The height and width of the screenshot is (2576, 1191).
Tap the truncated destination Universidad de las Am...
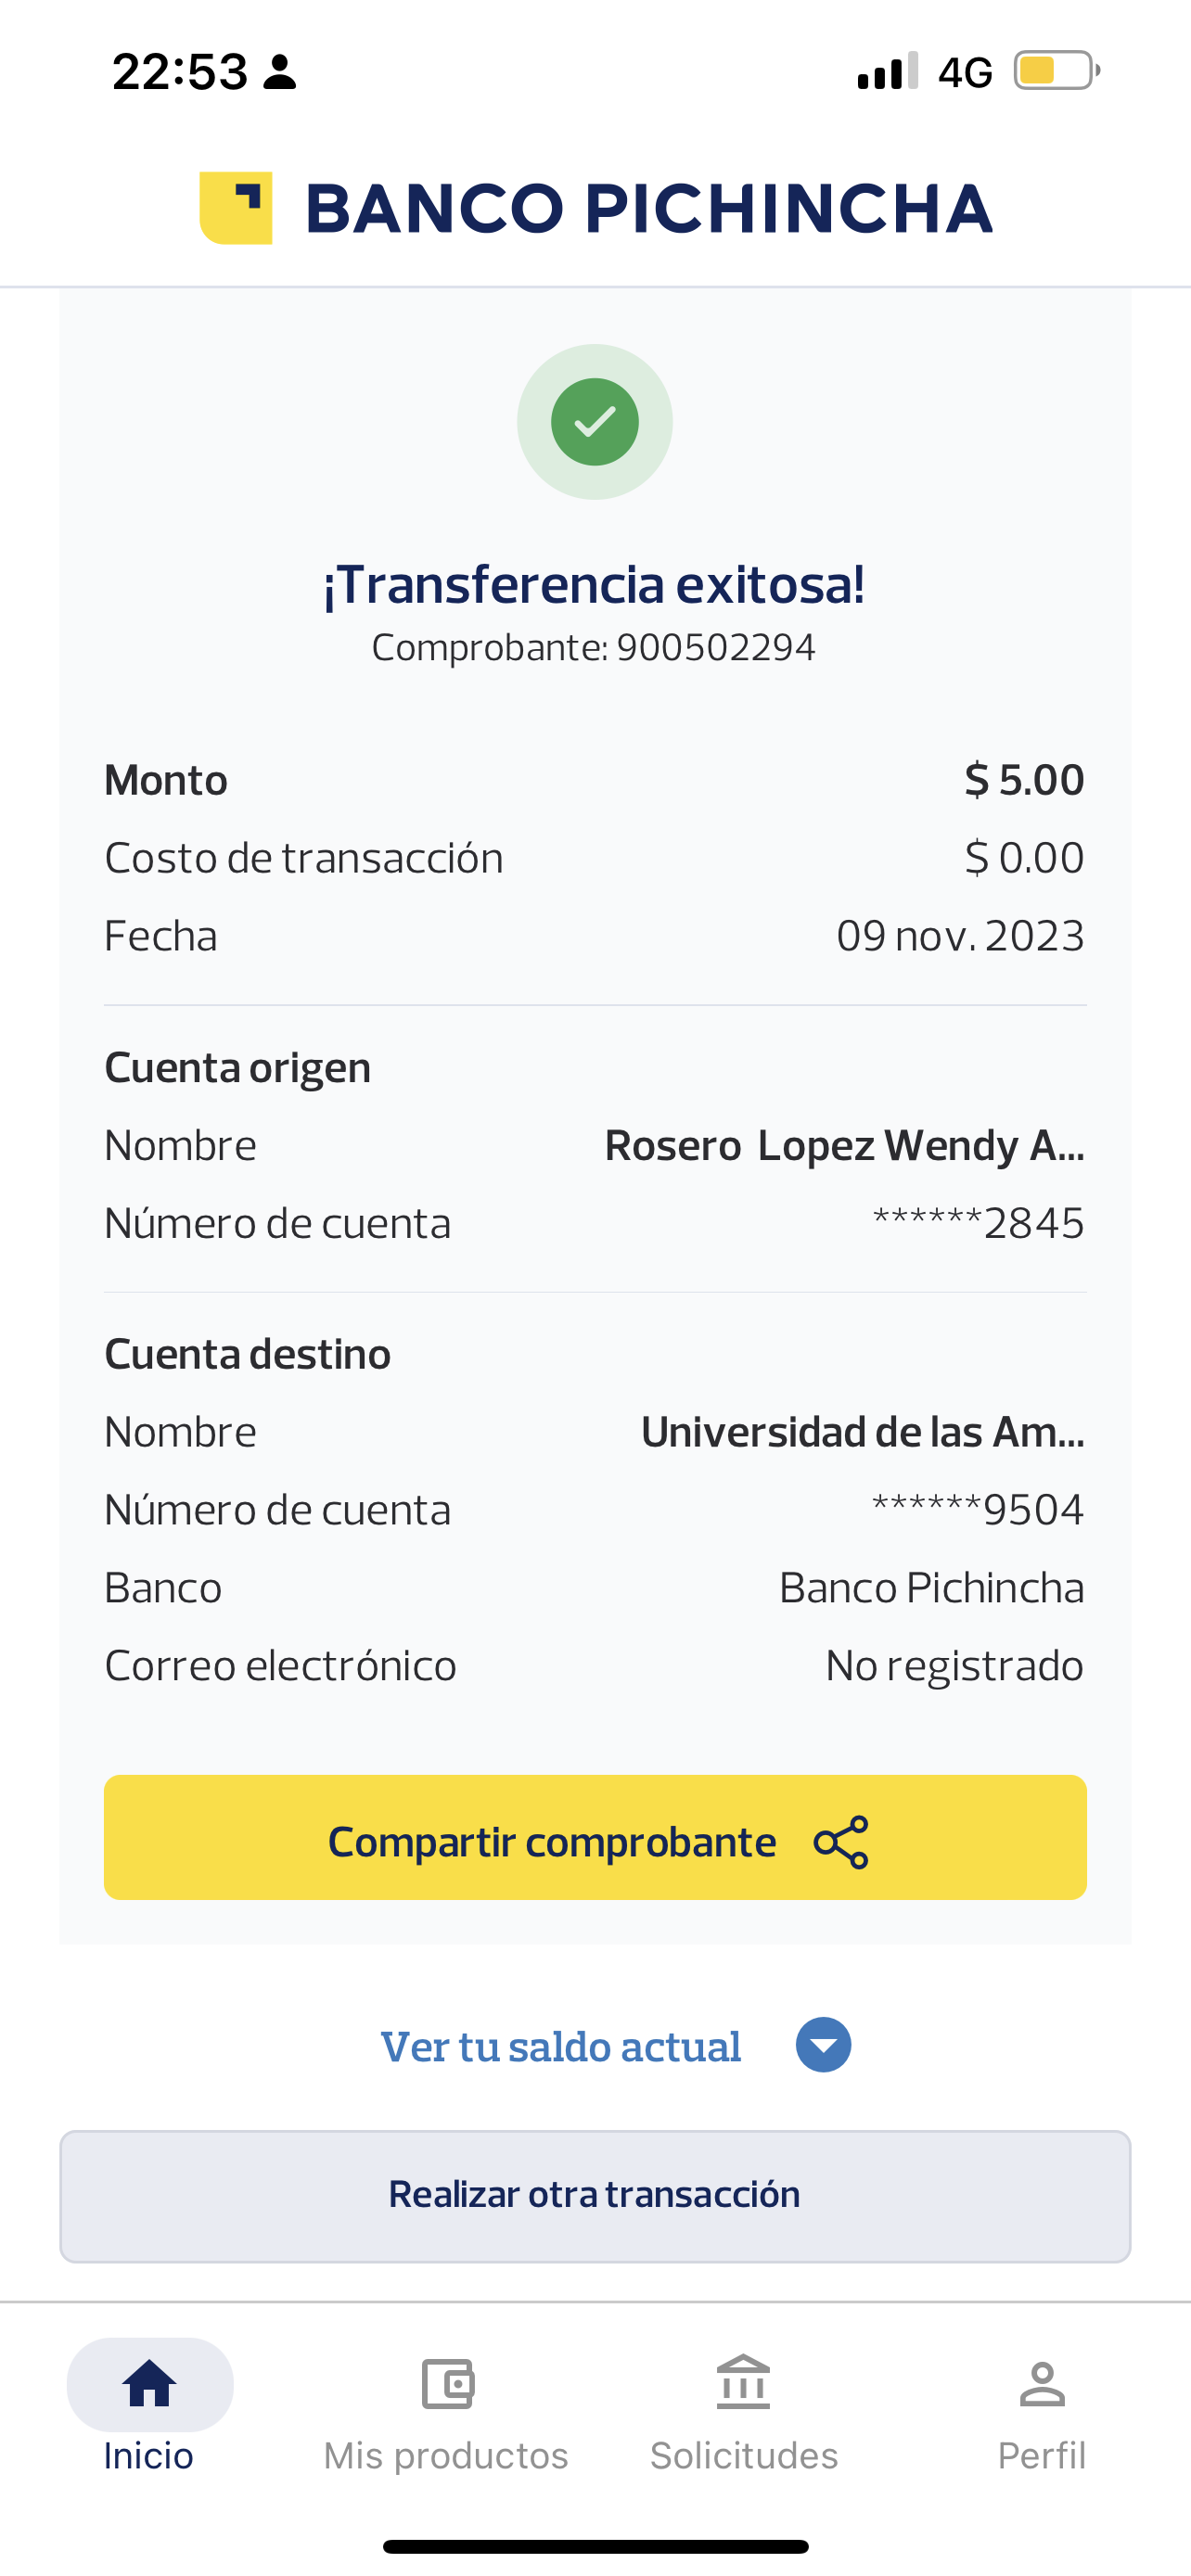tap(862, 1432)
